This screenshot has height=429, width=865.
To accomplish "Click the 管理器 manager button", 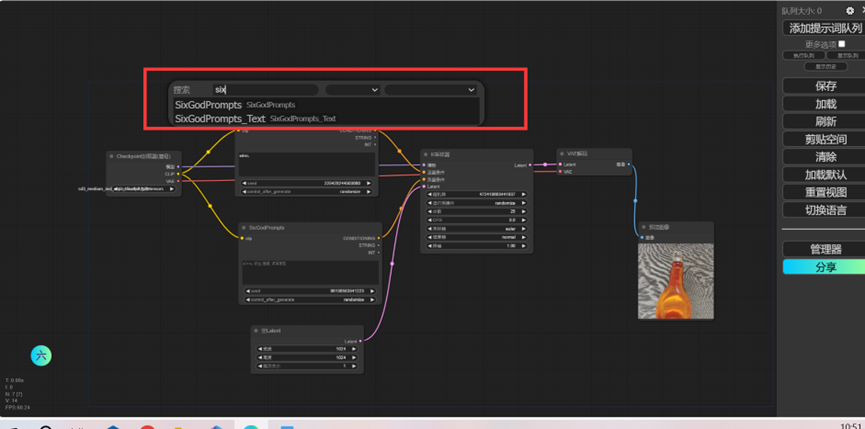I will coord(825,249).
